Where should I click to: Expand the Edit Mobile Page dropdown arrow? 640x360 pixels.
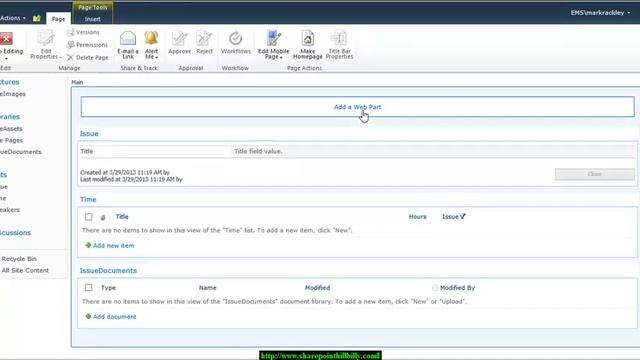click(281, 57)
